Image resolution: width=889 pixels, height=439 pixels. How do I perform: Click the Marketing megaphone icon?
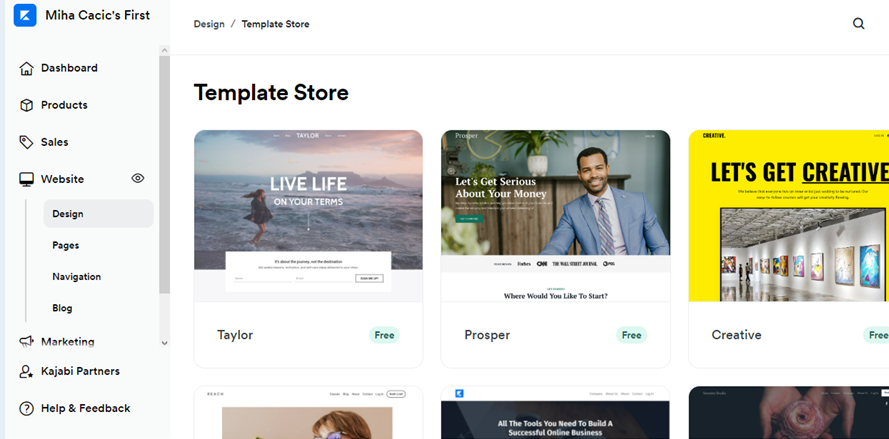click(x=26, y=341)
